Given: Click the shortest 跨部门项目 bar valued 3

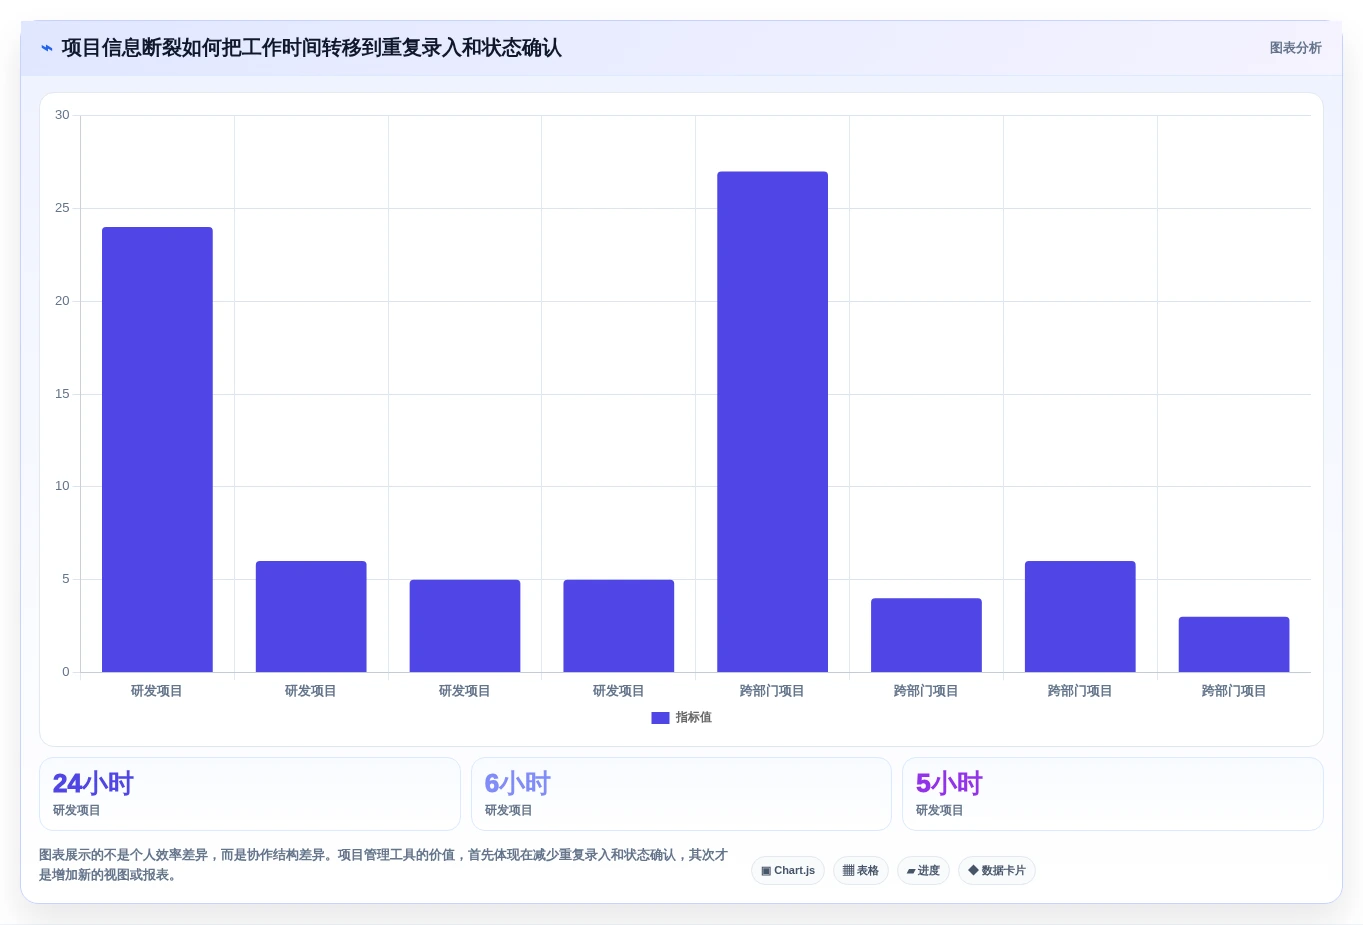Looking at the screenshot, I should [1234, 645].
